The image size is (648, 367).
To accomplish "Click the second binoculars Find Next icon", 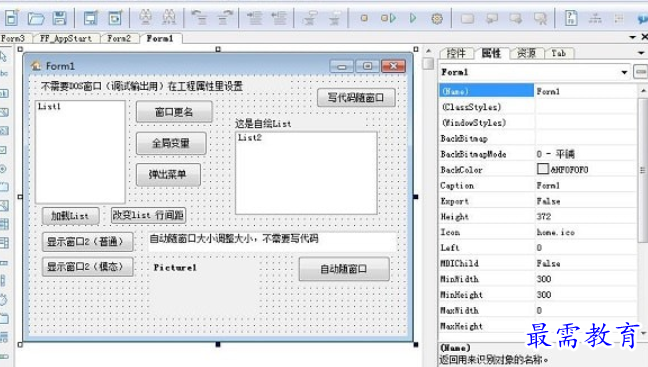I will [x=169, y=18].
